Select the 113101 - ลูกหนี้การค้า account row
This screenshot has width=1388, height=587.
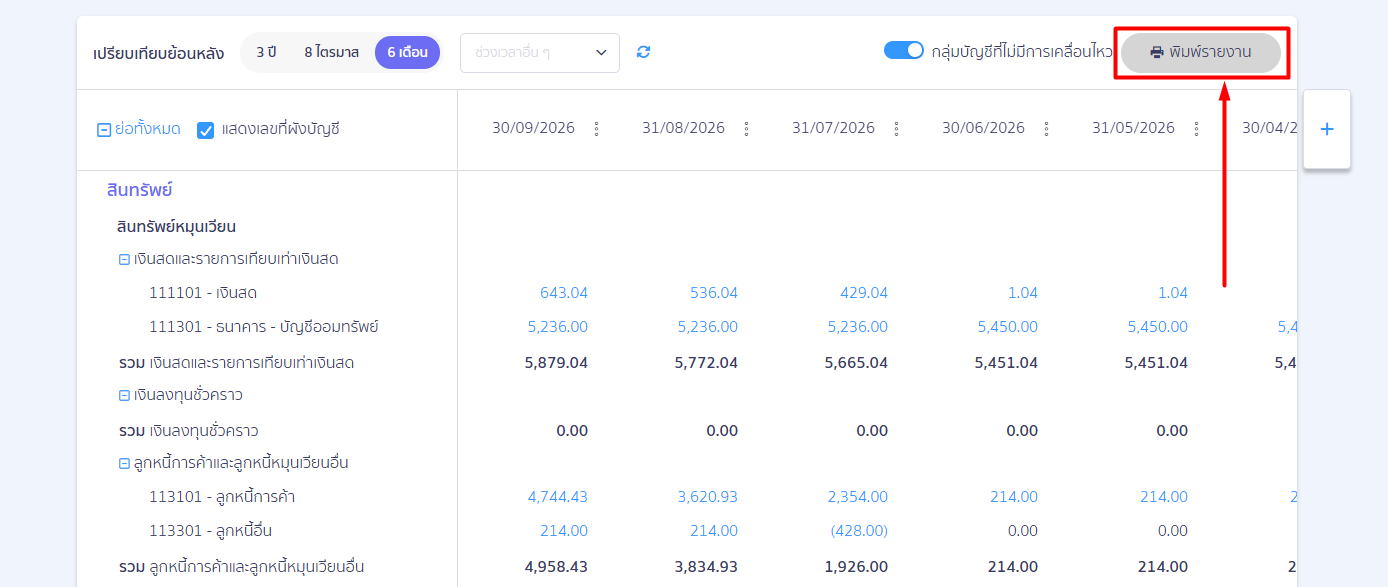[x=222, y=497]
